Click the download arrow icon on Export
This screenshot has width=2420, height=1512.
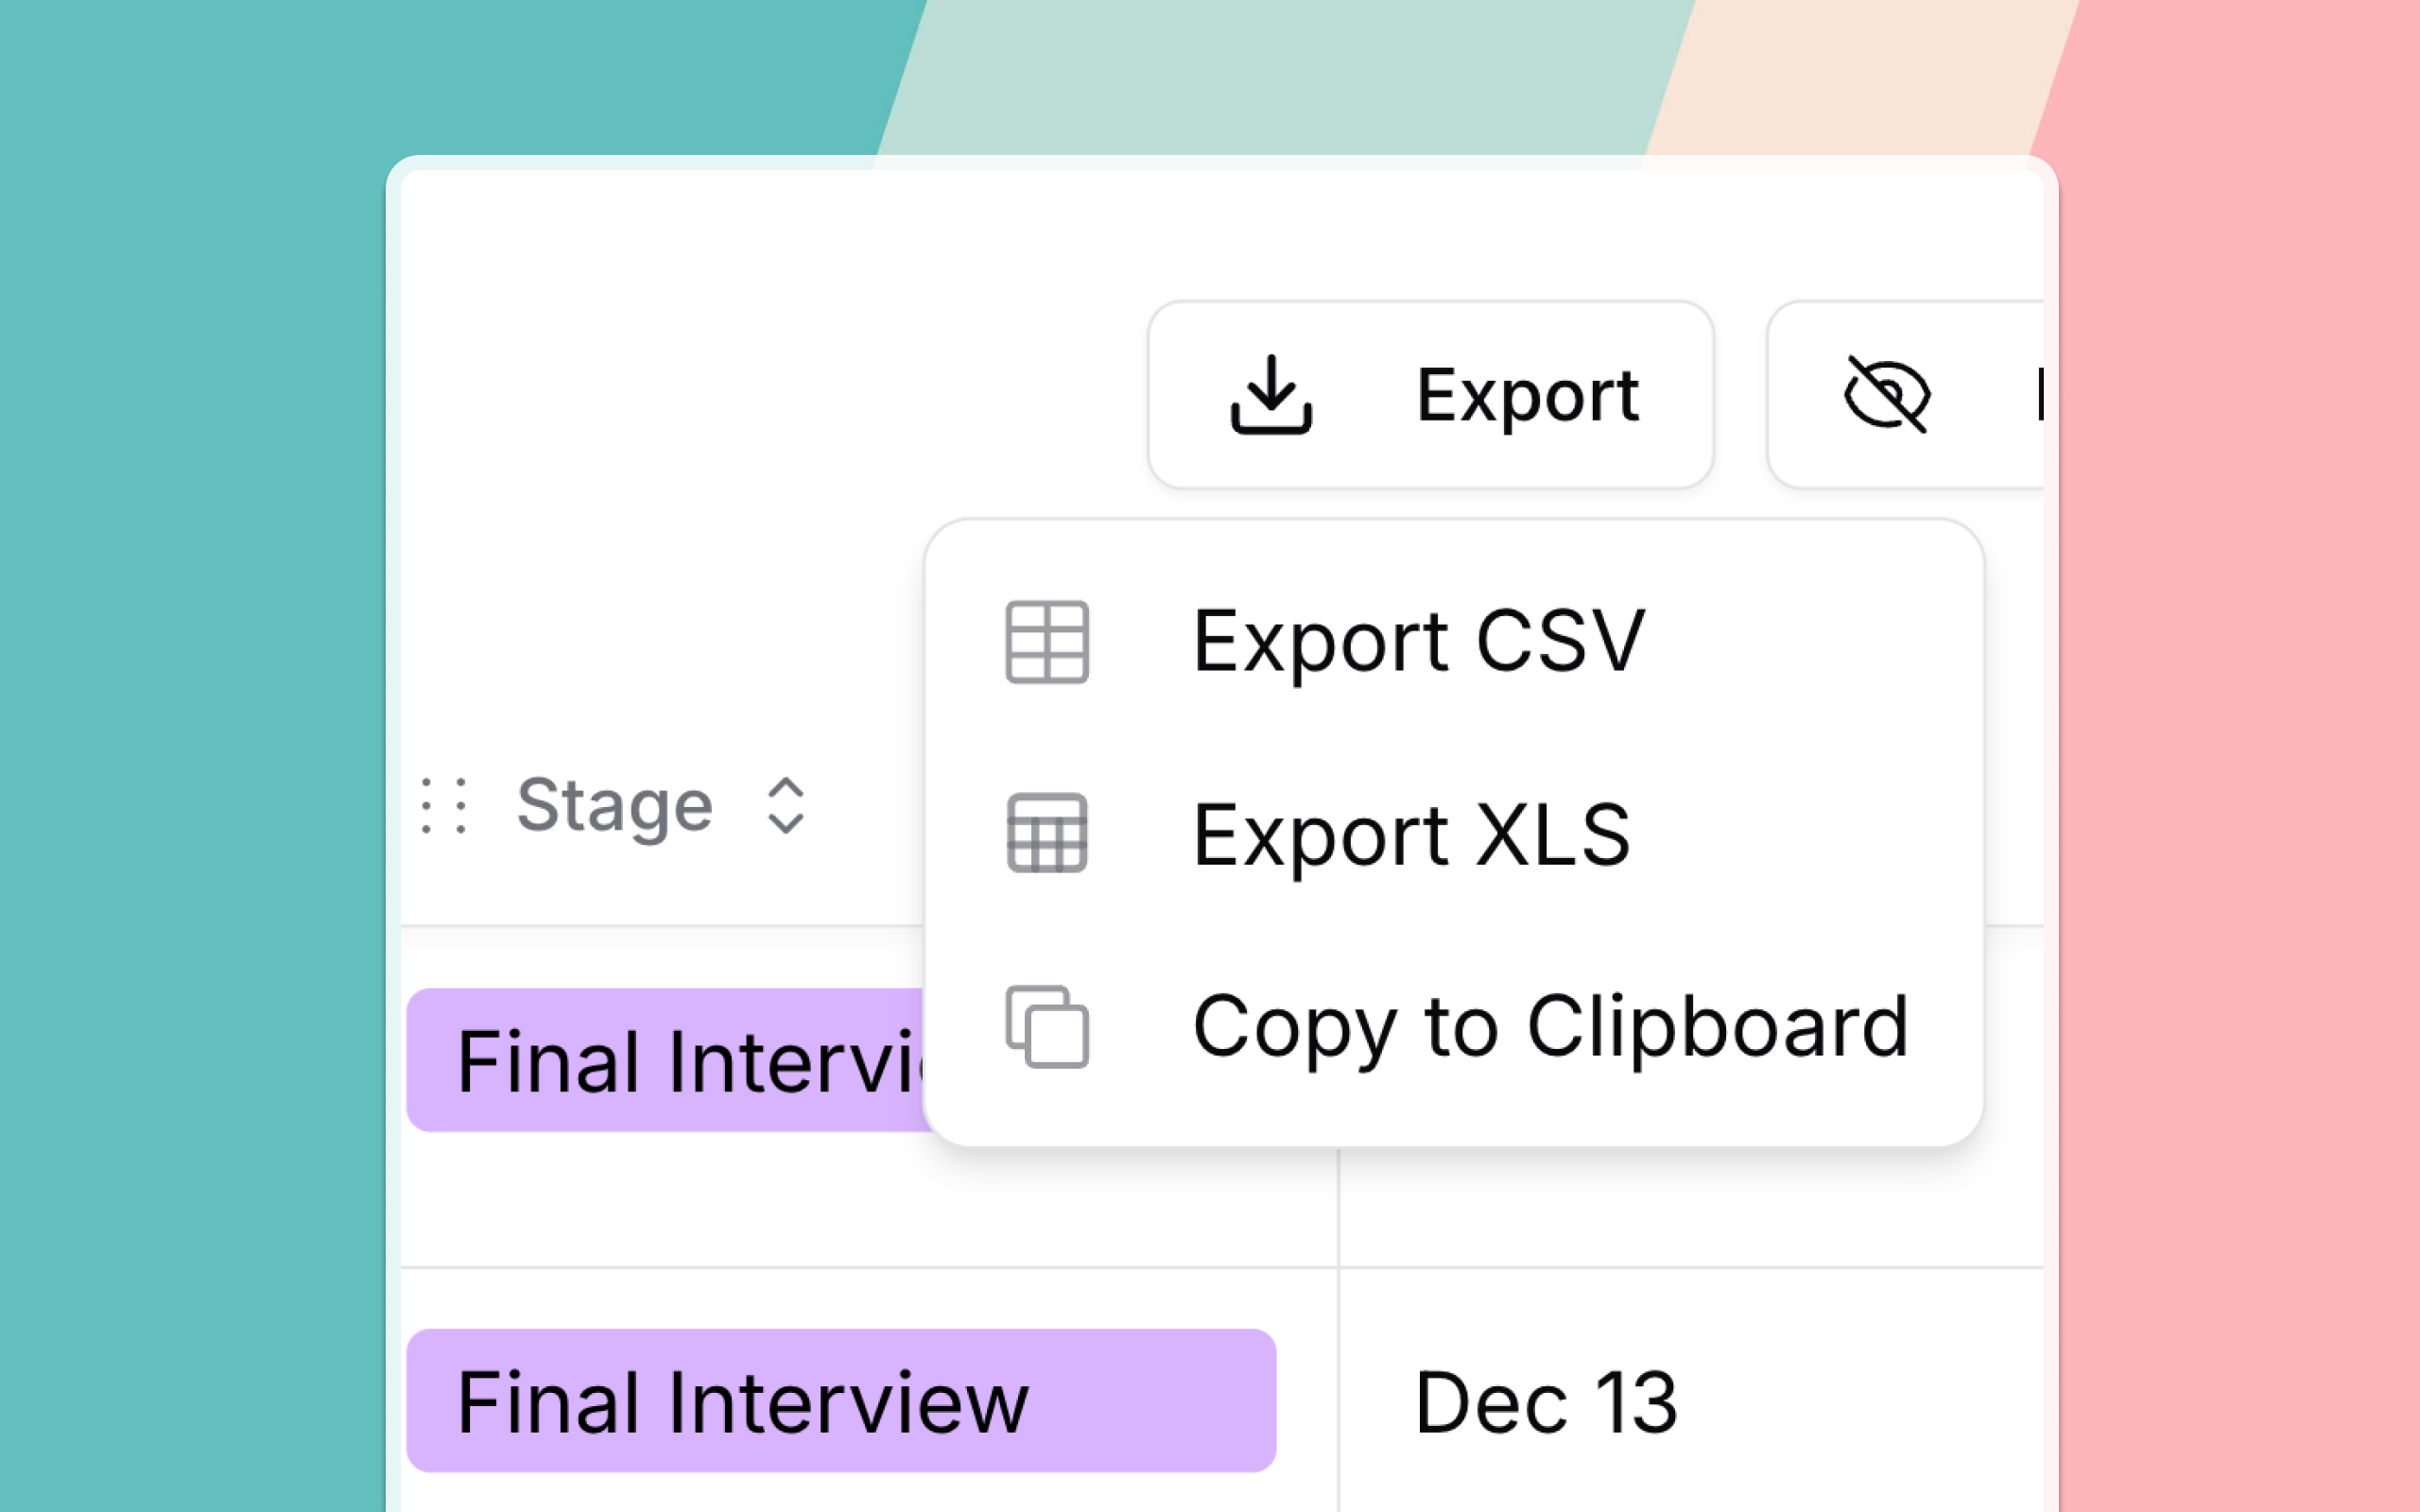[1270, 395]
